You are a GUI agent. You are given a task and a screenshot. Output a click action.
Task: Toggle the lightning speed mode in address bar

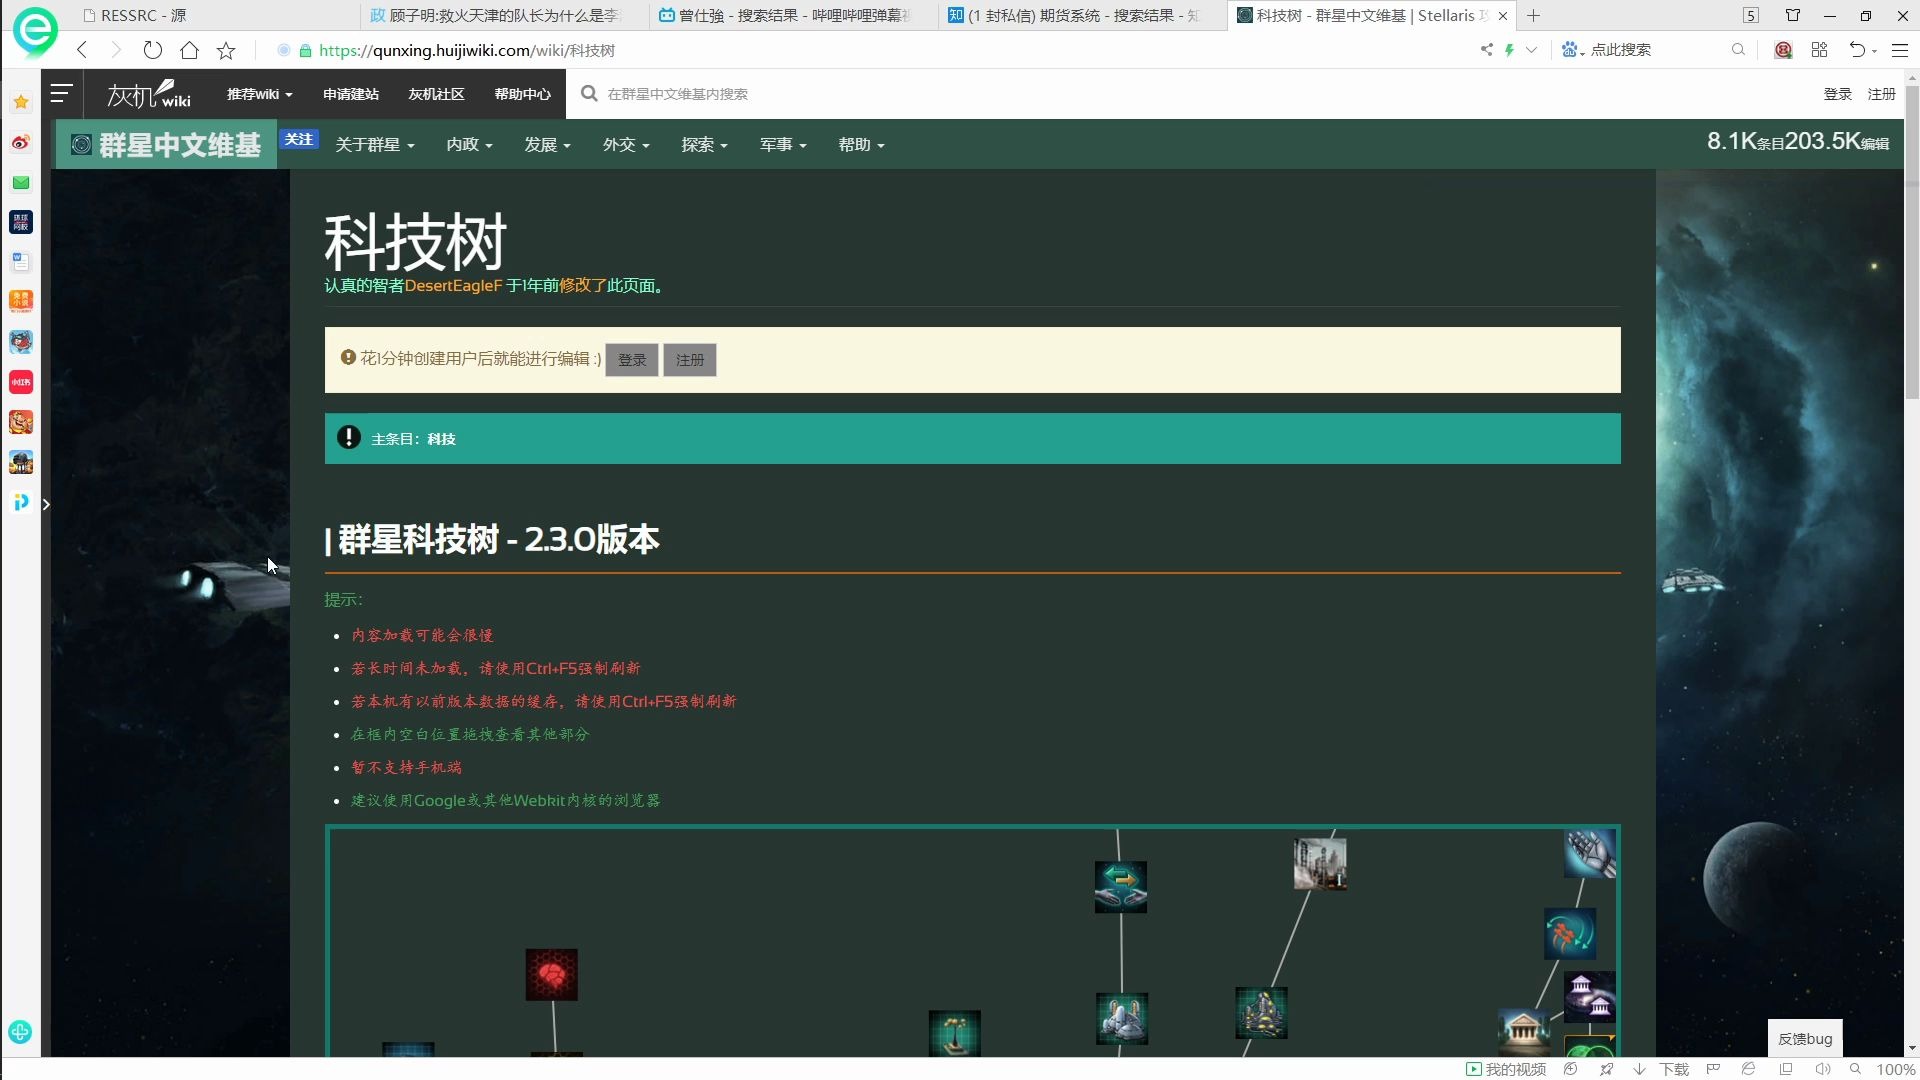click(1510, 49)
